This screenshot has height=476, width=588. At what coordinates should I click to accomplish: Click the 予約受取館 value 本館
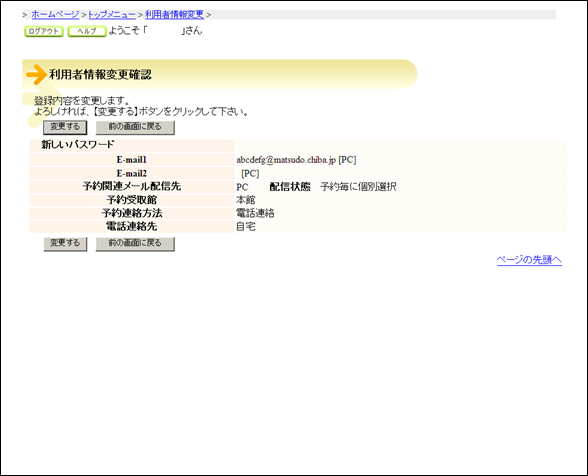246,200
